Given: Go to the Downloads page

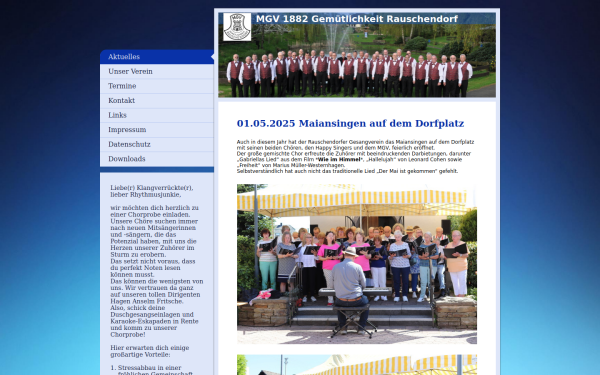Looking at the screenshot, I should [157, 159].
